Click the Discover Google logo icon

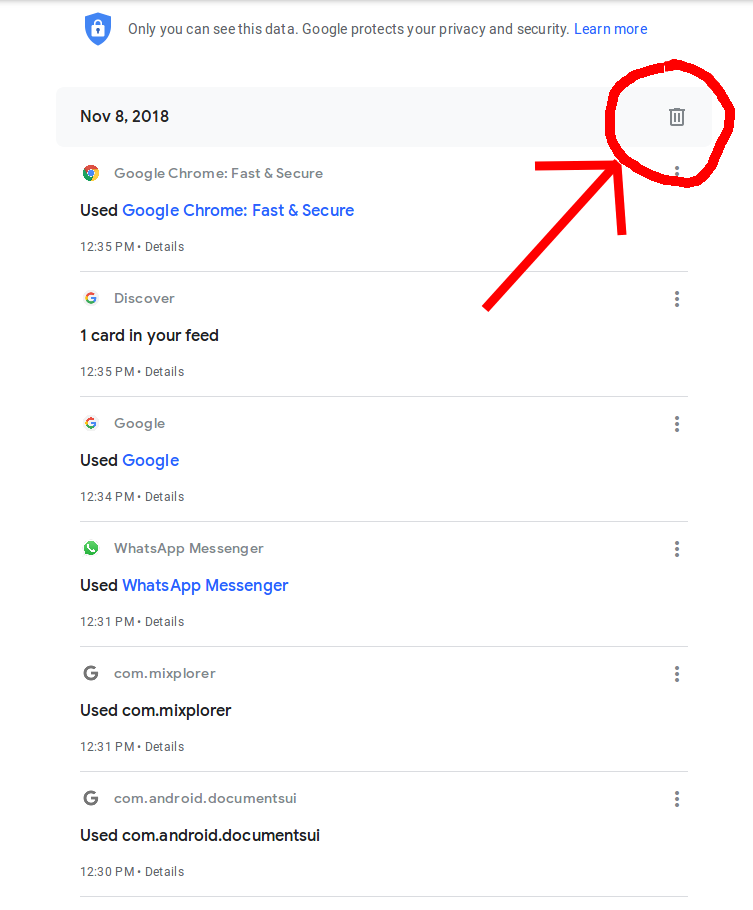(91, 298)
